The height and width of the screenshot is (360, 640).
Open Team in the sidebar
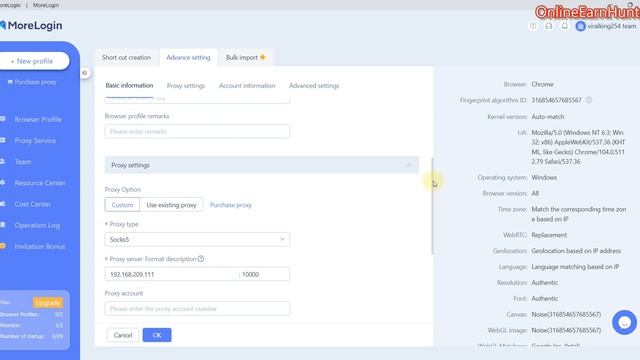coord(23,162)
